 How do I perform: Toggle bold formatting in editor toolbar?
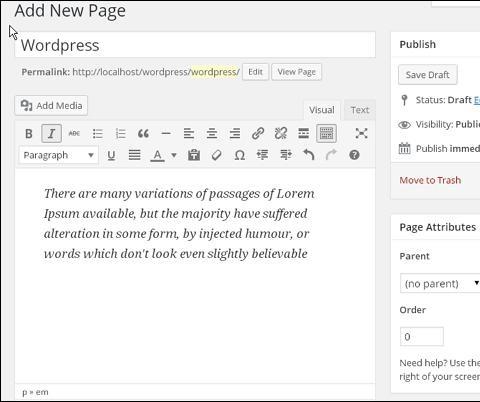coord(29,134)
